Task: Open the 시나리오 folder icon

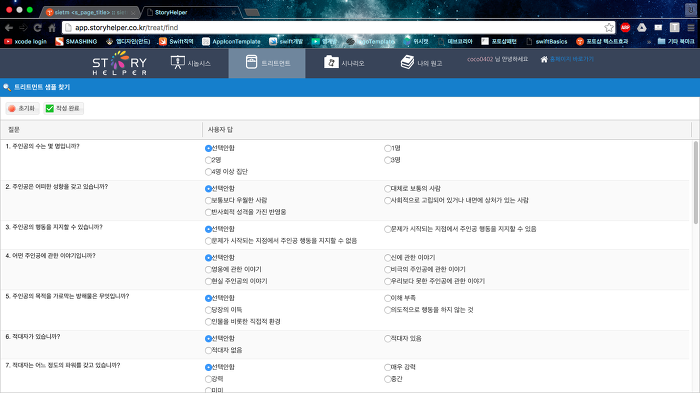Action: click(x=331, y=62)
